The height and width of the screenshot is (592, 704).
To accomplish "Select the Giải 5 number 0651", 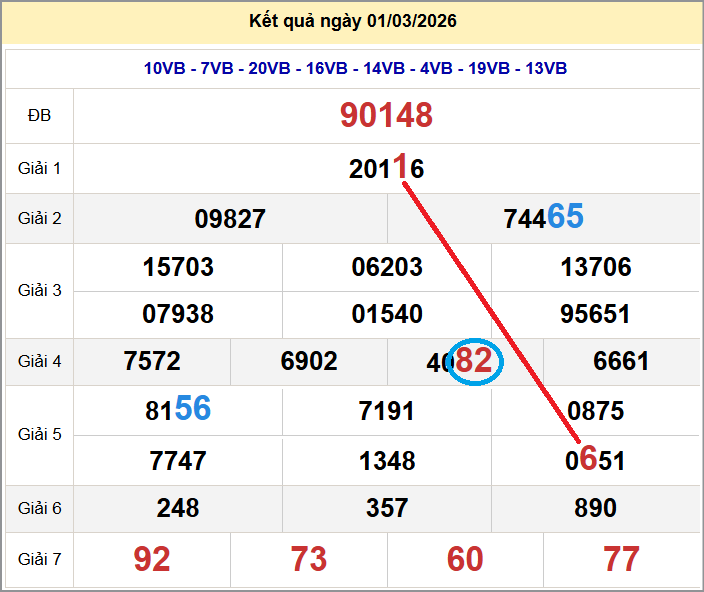I will tap(595, 460).
